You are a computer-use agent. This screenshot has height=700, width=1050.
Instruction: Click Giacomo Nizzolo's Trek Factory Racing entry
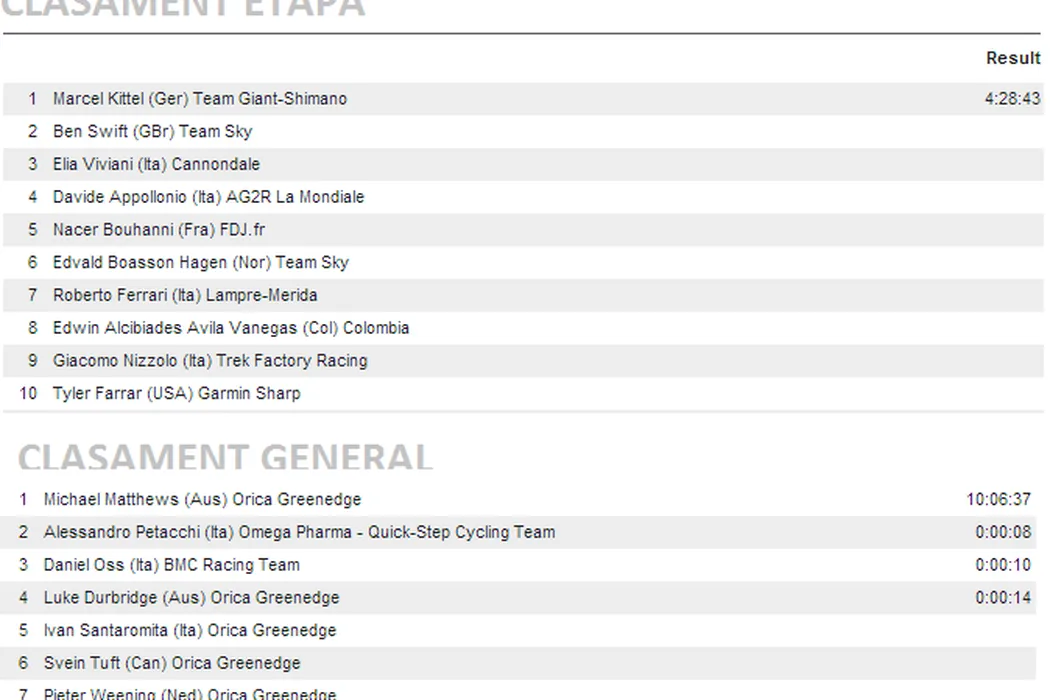[x=210, y=361]
